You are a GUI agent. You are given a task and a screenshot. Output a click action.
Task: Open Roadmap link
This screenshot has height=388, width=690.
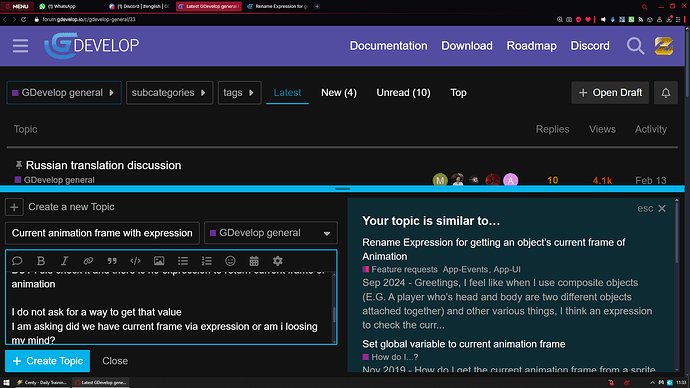coord(531,46)
